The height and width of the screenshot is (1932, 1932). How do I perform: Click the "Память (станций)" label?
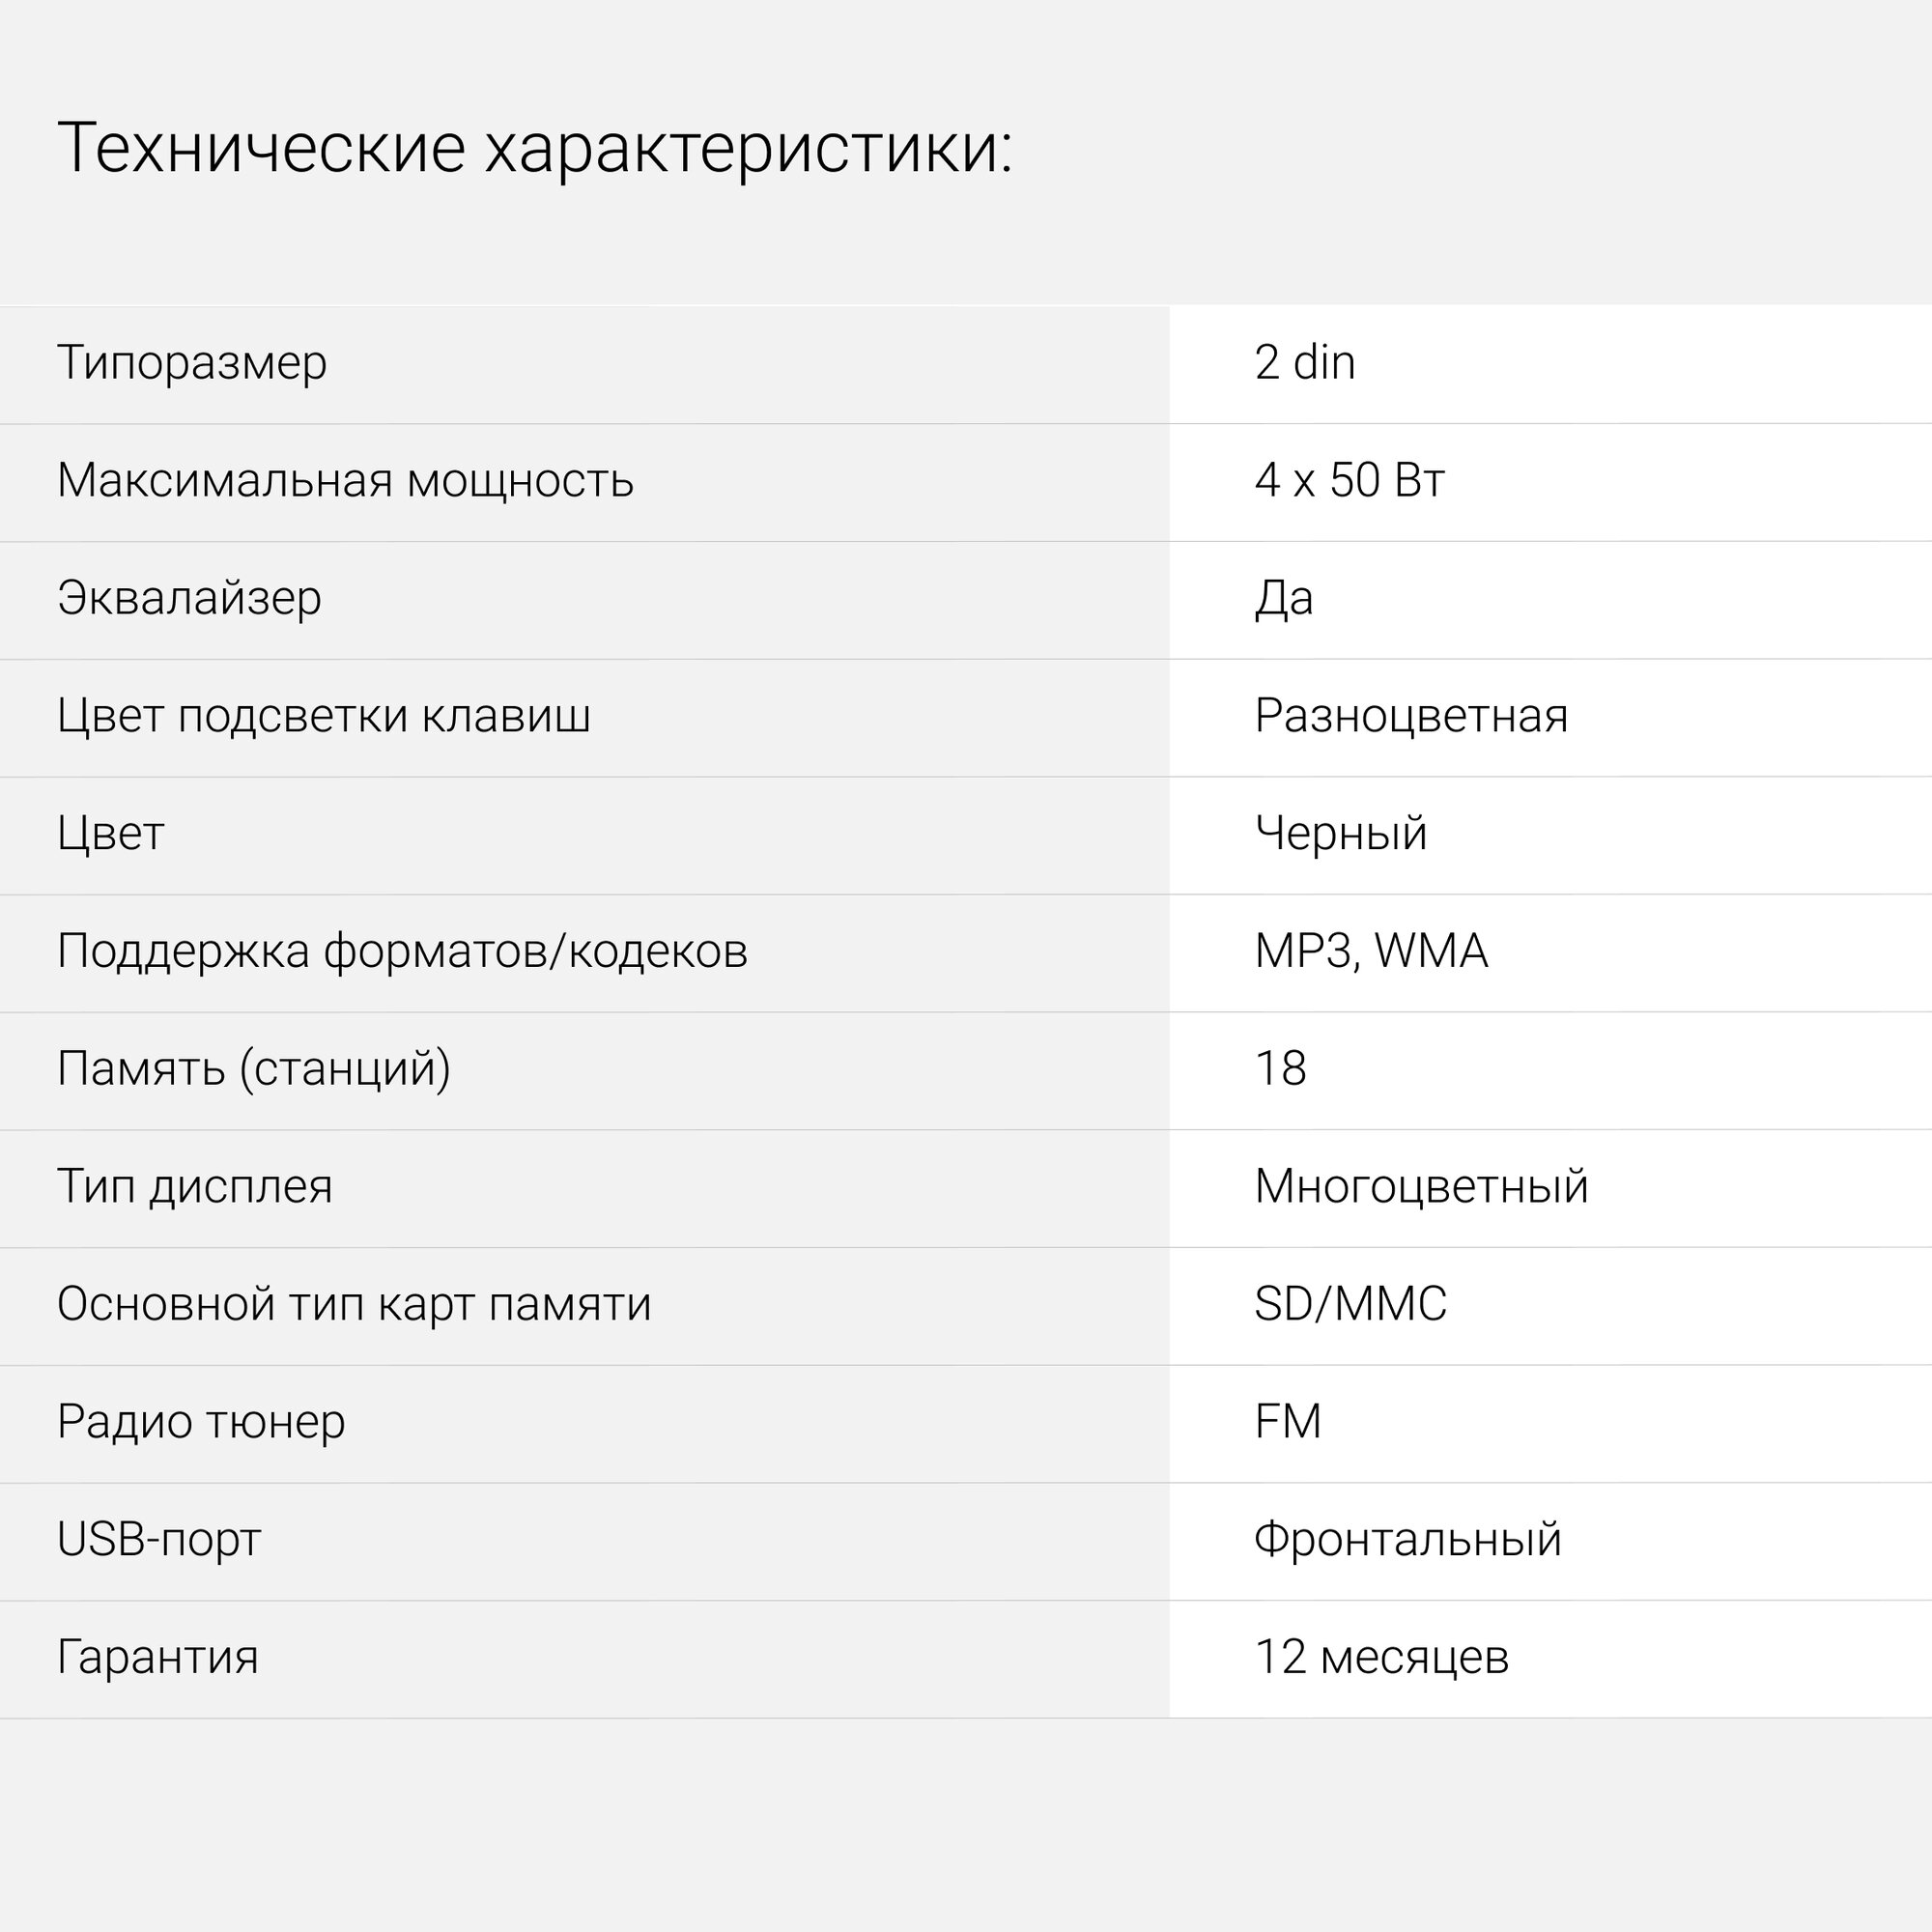pyautogui.click(x=253, y=1069)
